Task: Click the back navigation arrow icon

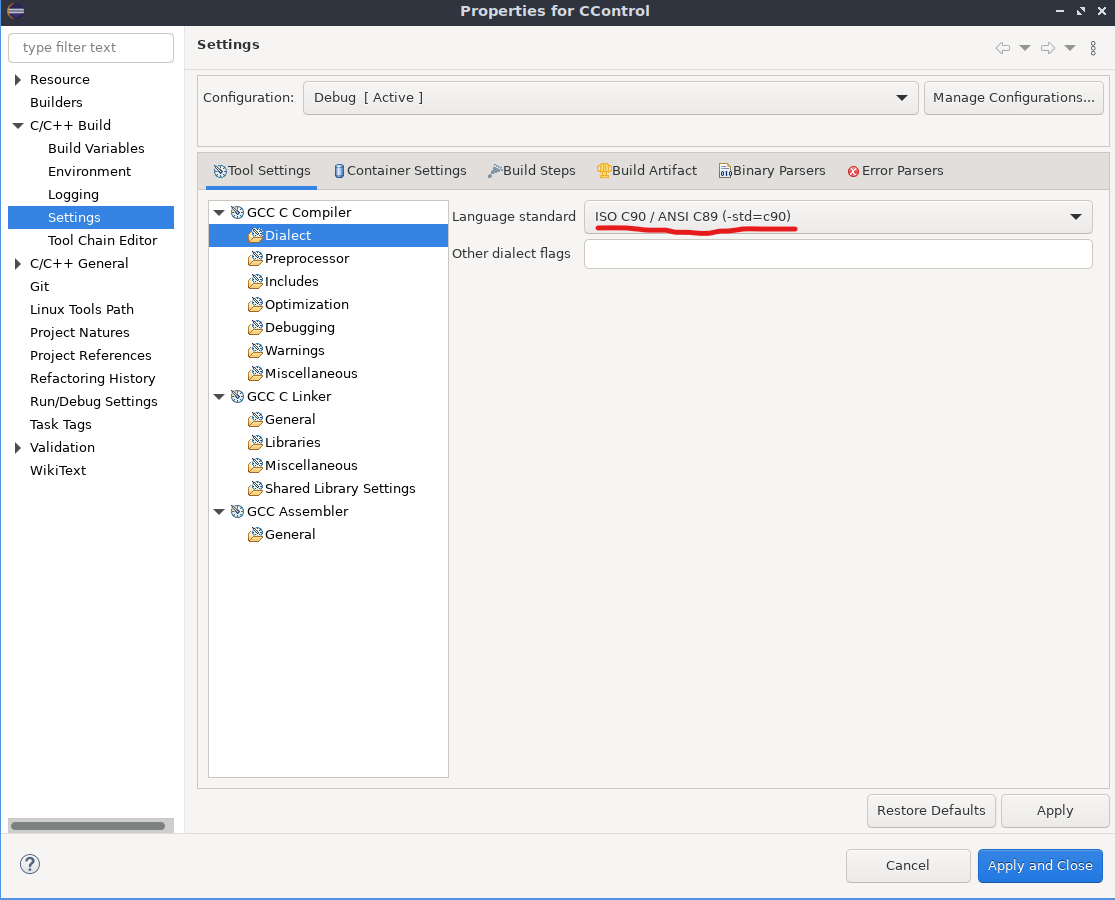Action: coord(1001,48)
